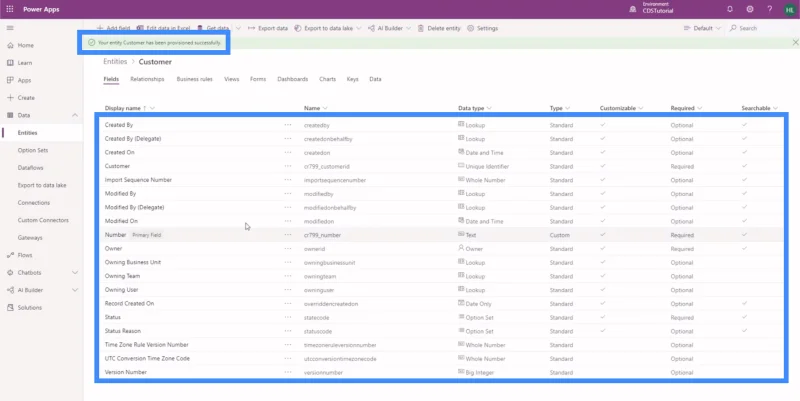Collapse navigation with hamburger icon
800x401 pixels.
pos(10,28)
